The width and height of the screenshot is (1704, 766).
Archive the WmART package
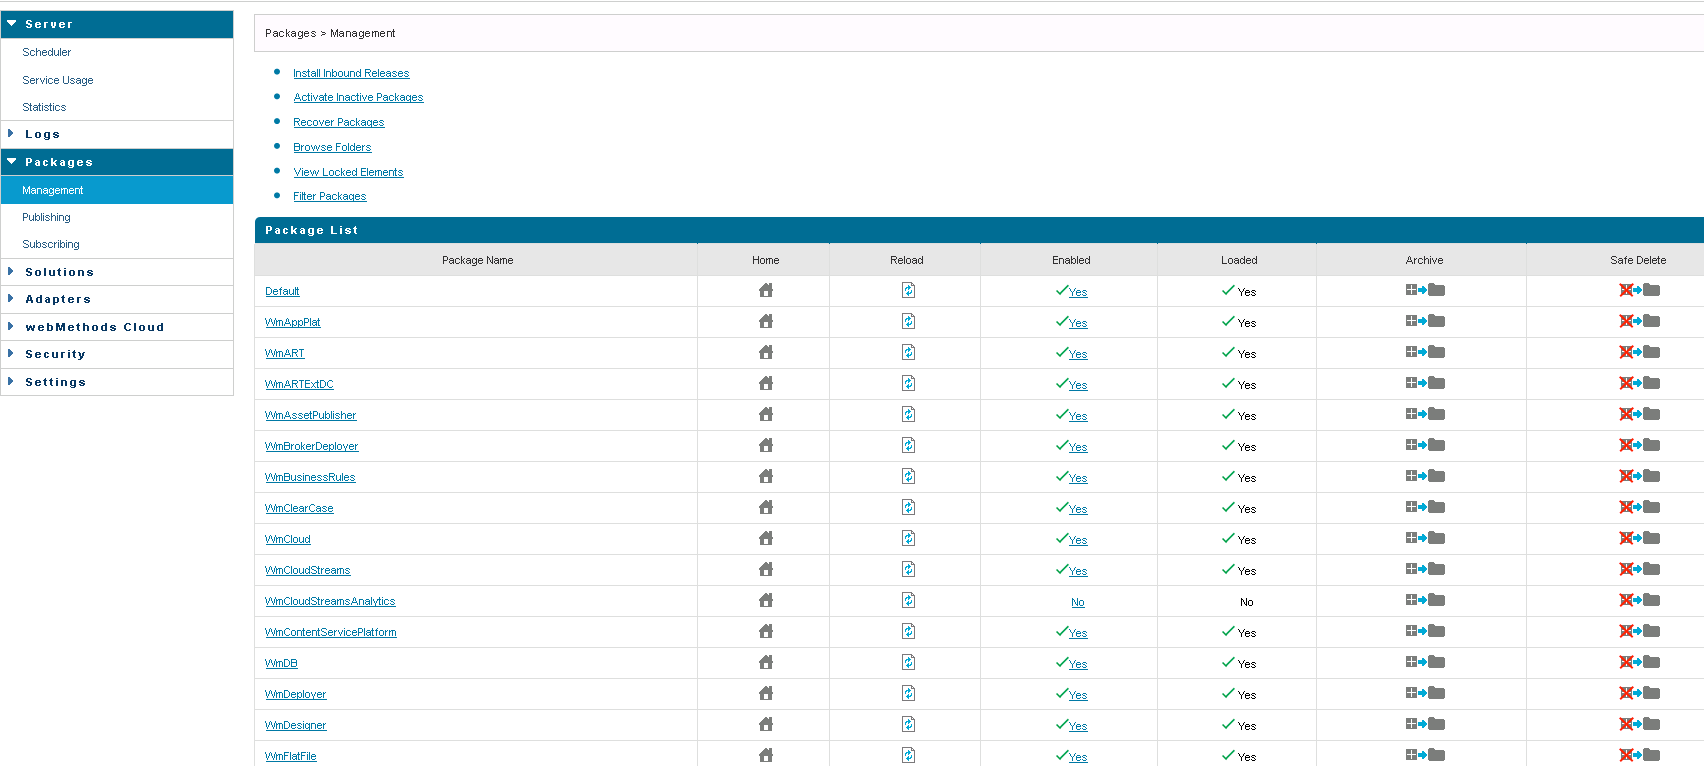tap(1425, 352)
